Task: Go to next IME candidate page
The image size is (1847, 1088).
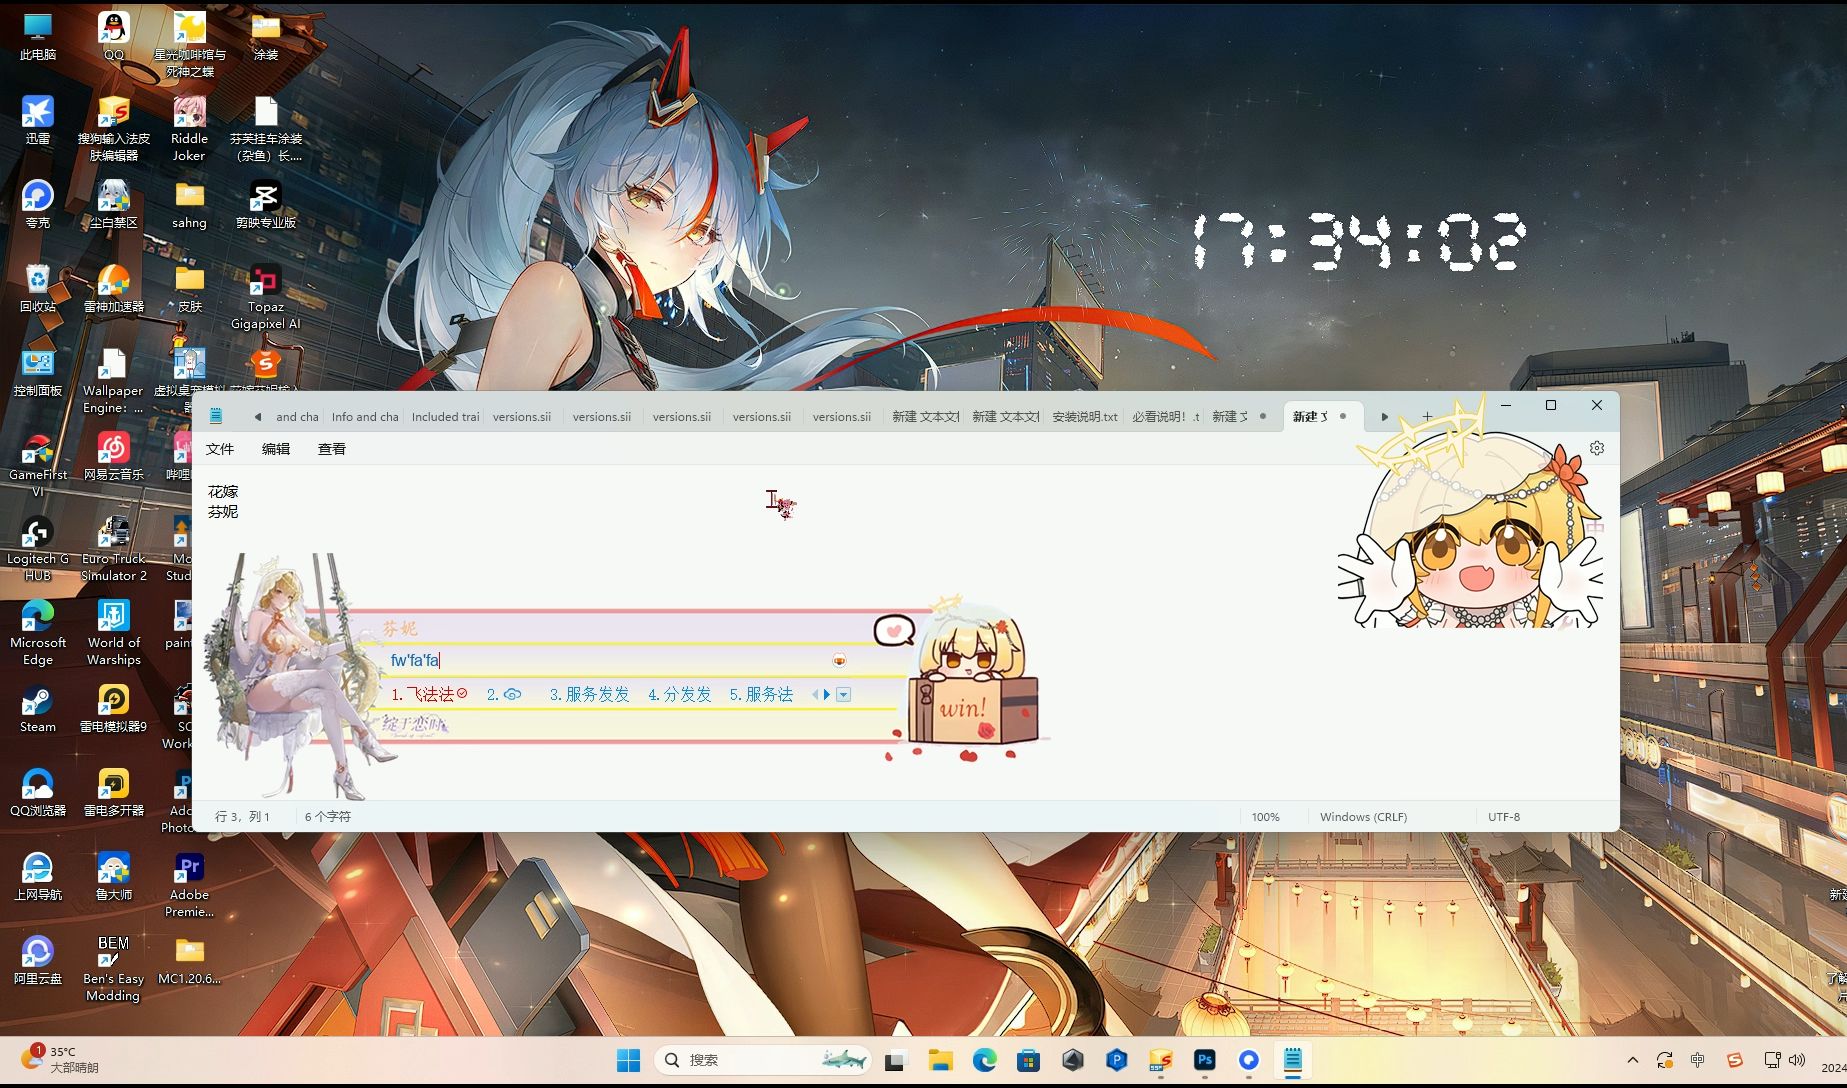Action: coord(827,694)
